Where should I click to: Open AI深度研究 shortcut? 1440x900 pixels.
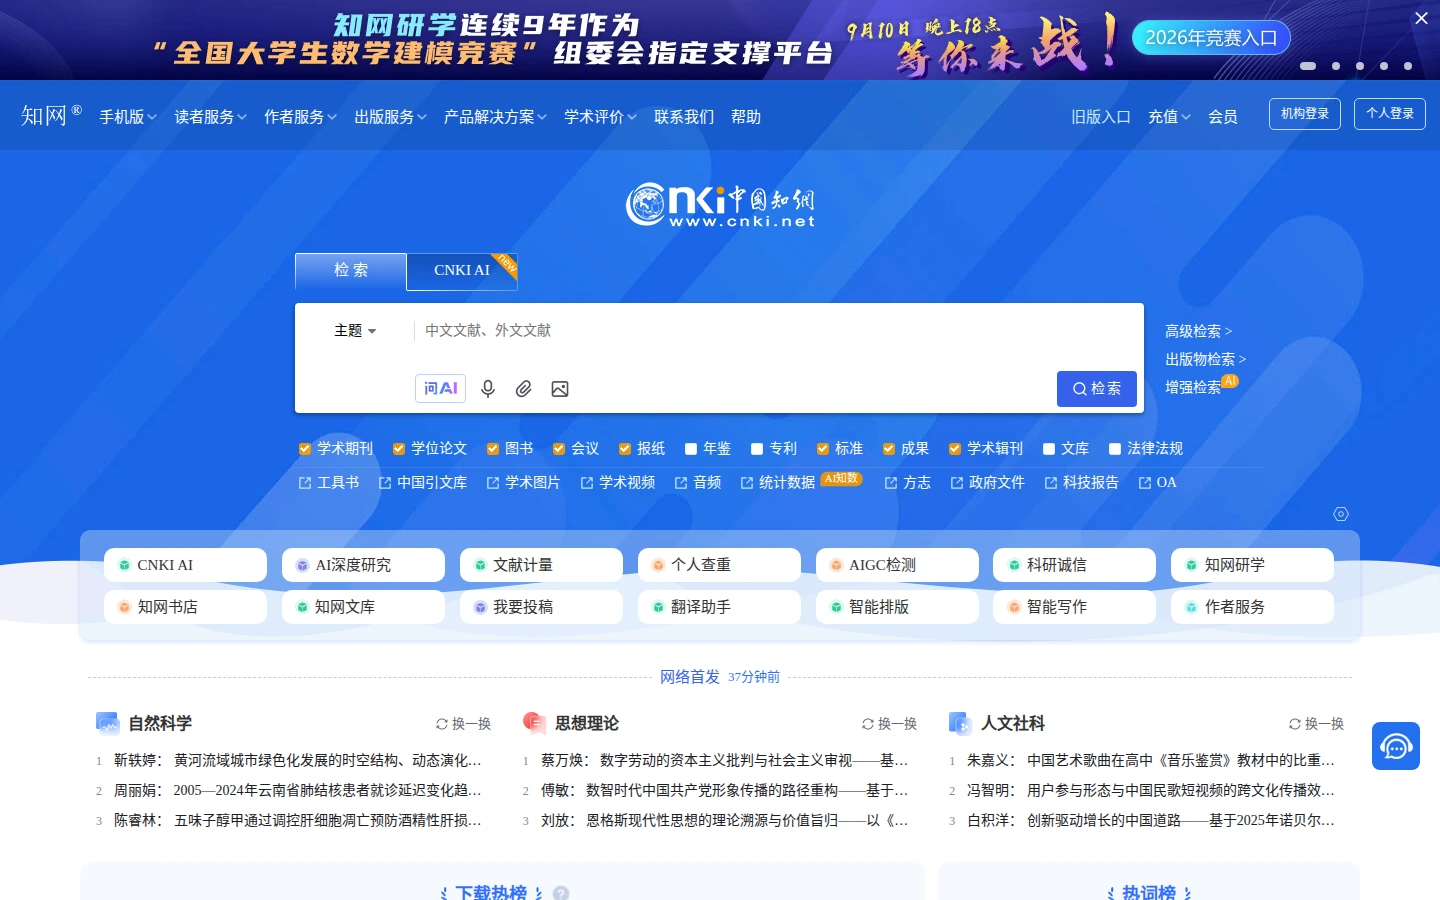[x=363, y=565]
